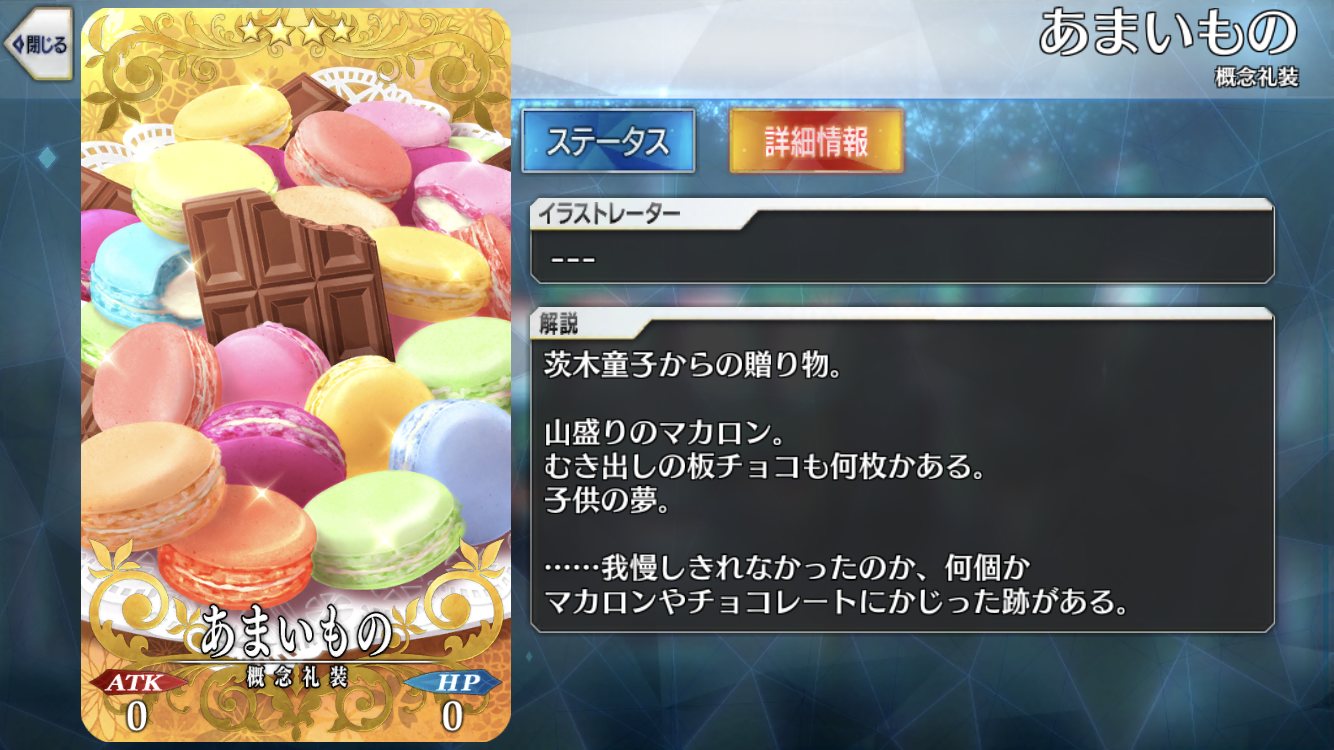Click the light green macaron at card bottom
The image size is (1334, 750).
pyautogui.click(x=383, y=530)
